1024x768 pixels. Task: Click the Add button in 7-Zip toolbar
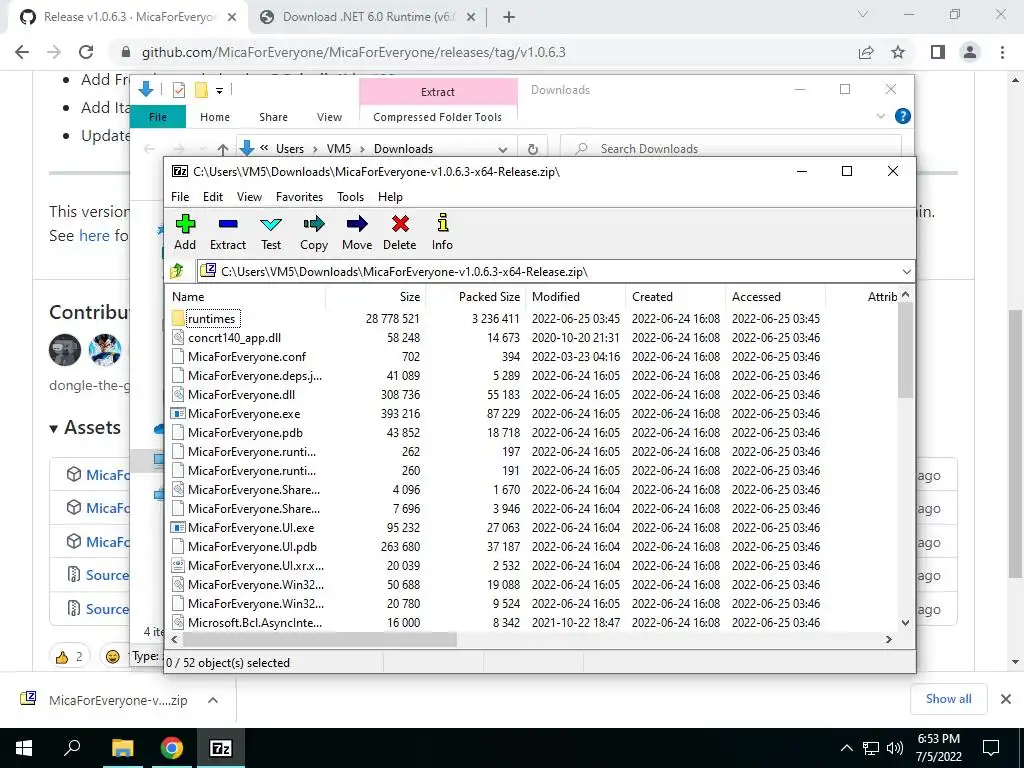pyautogui.click(x=185, y=232)
